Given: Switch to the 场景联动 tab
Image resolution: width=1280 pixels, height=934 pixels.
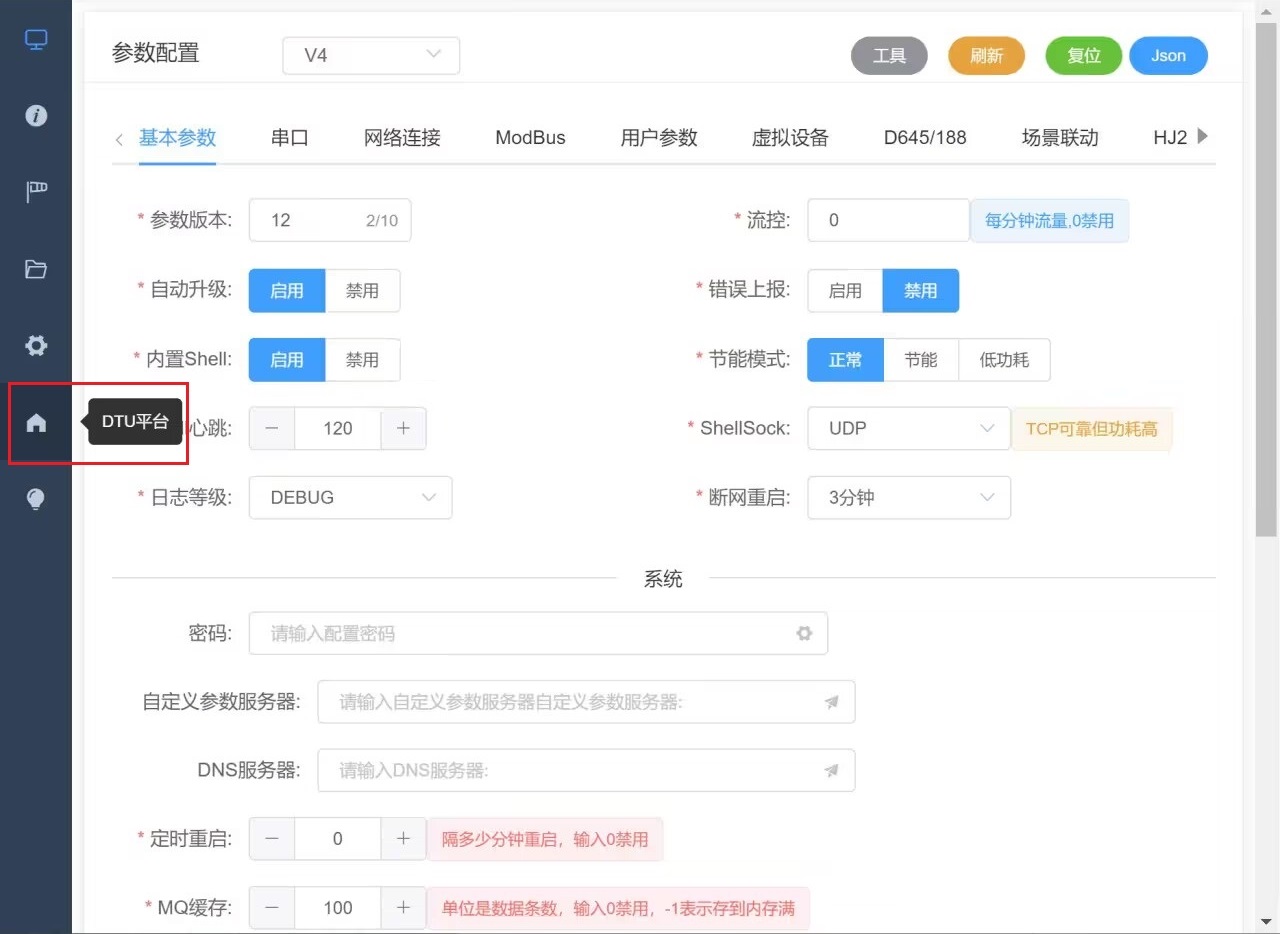Looking at the screenshot, I should pos(1060,138).
